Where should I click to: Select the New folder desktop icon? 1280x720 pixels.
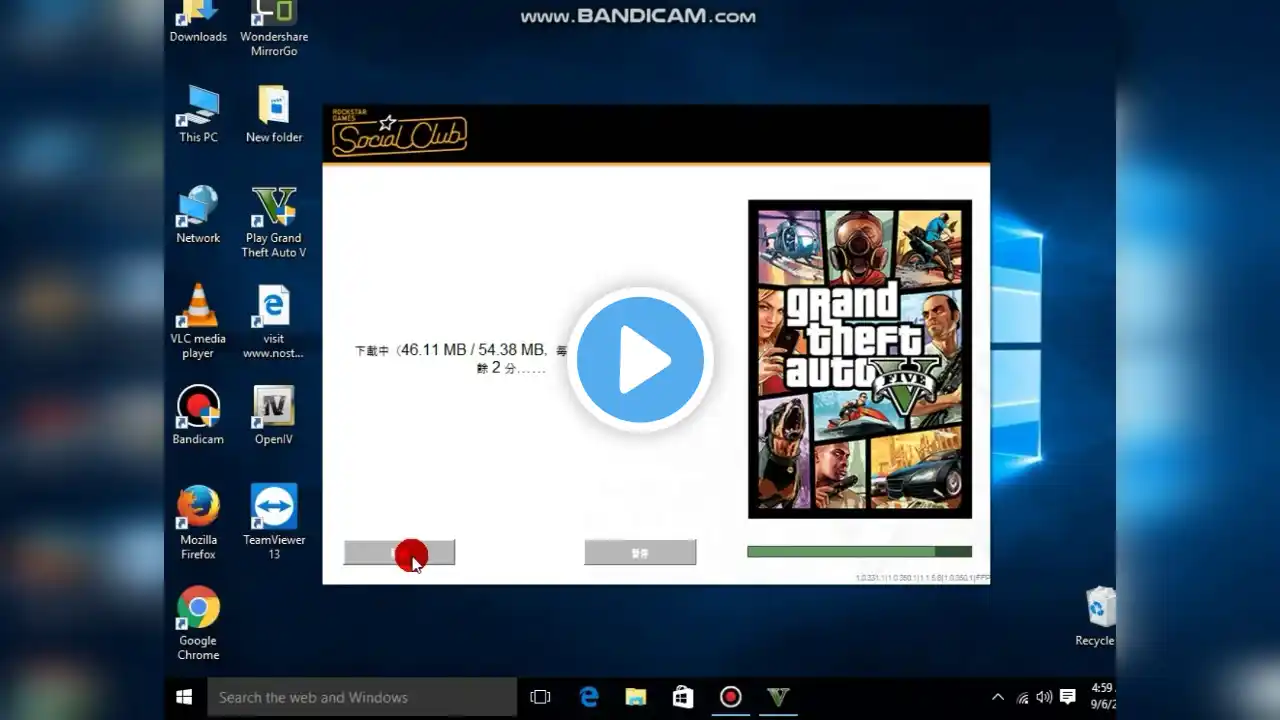(274, 113)
